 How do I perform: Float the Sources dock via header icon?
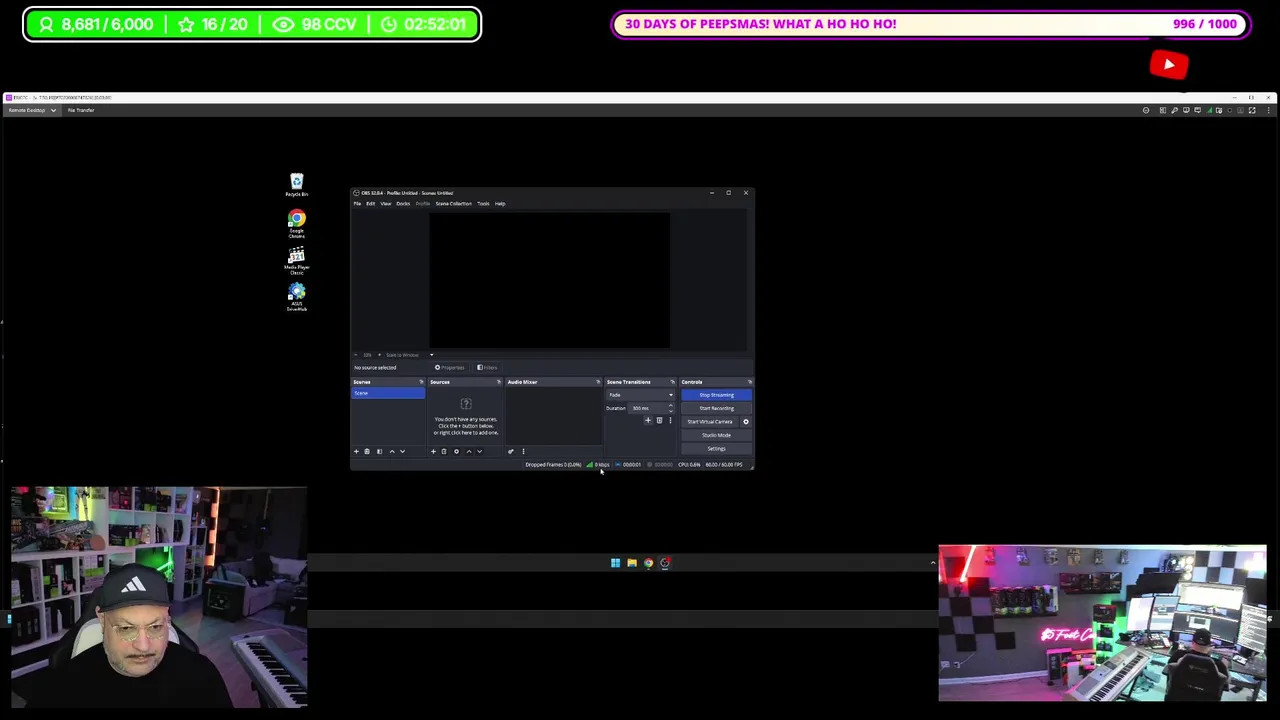click(x=498, y=382)
